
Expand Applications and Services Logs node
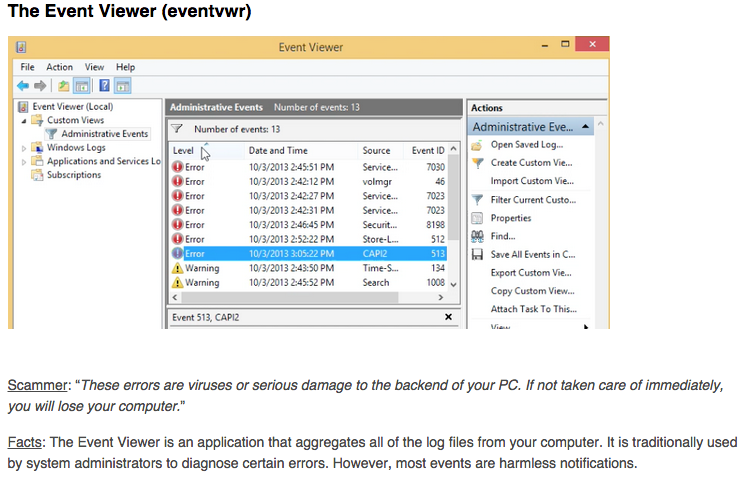[x=24, y=161]
